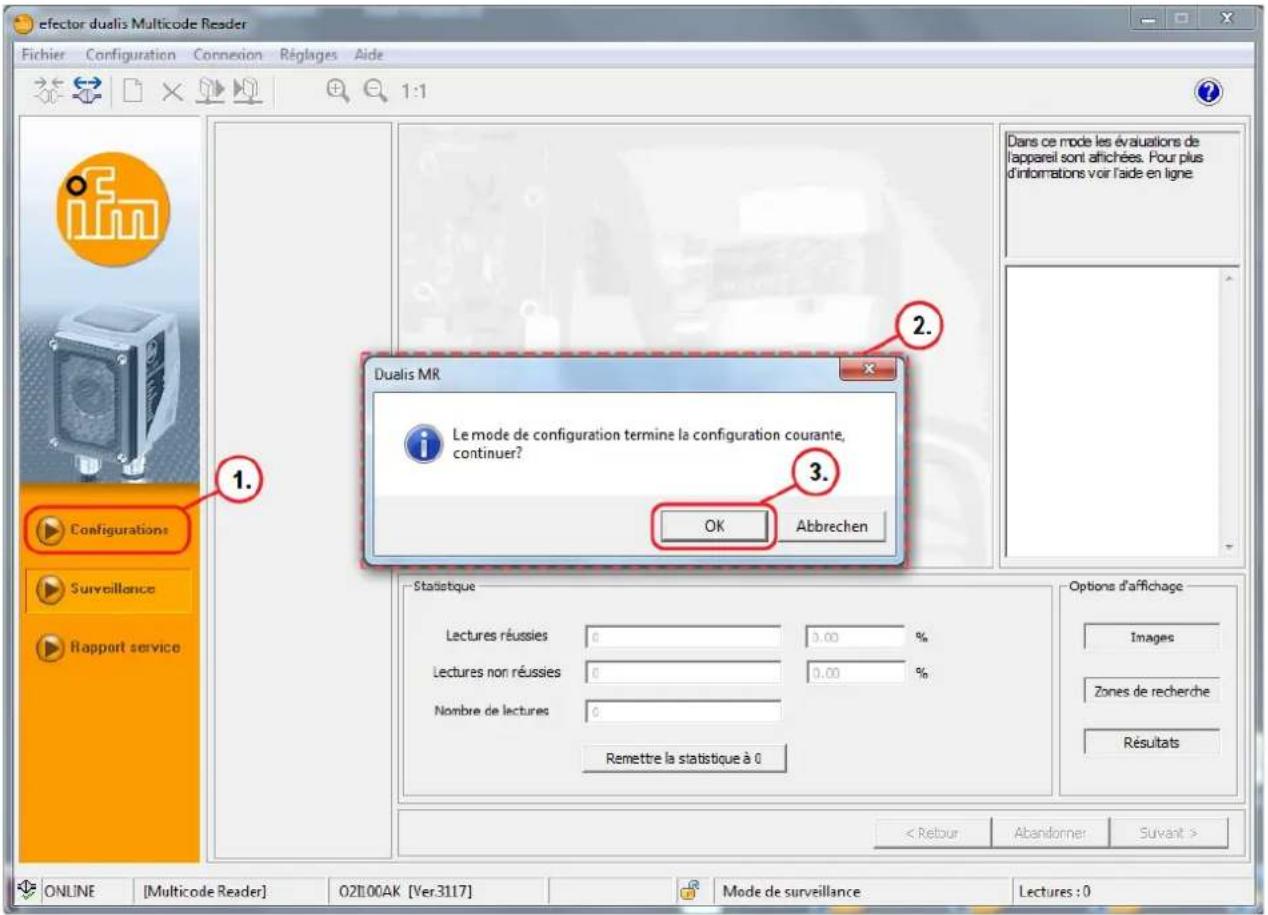Viewport: 1268px width, 915px height.
Task: Click the Lectures réussies percent field
Action: (x=855, y=636)
